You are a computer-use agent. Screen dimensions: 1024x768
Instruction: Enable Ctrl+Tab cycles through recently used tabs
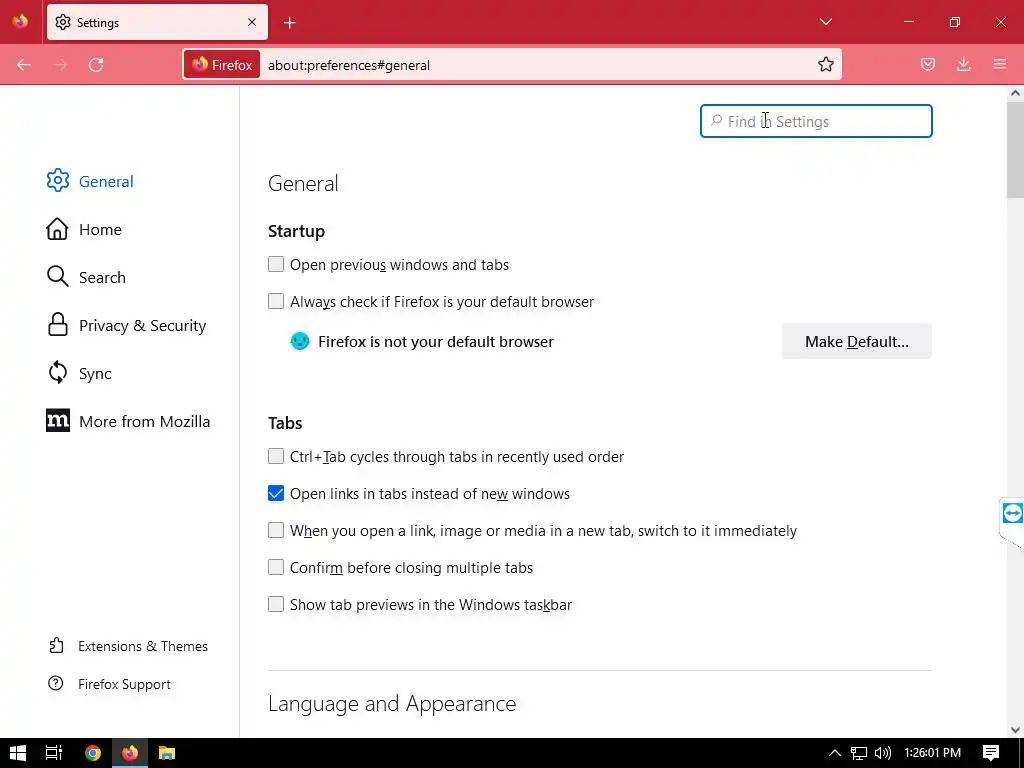(x=276, y=456)
